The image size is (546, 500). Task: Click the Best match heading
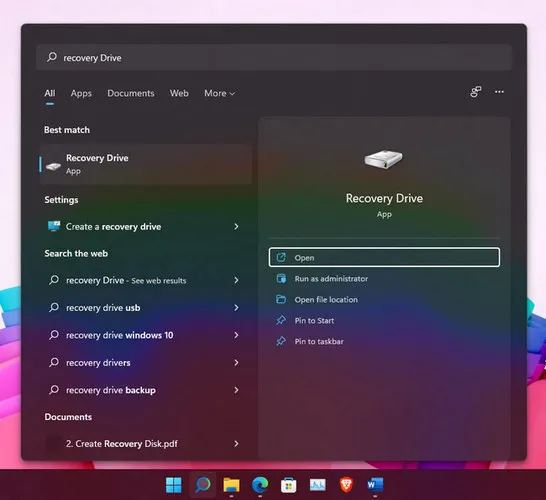click(x=67, y=130)
